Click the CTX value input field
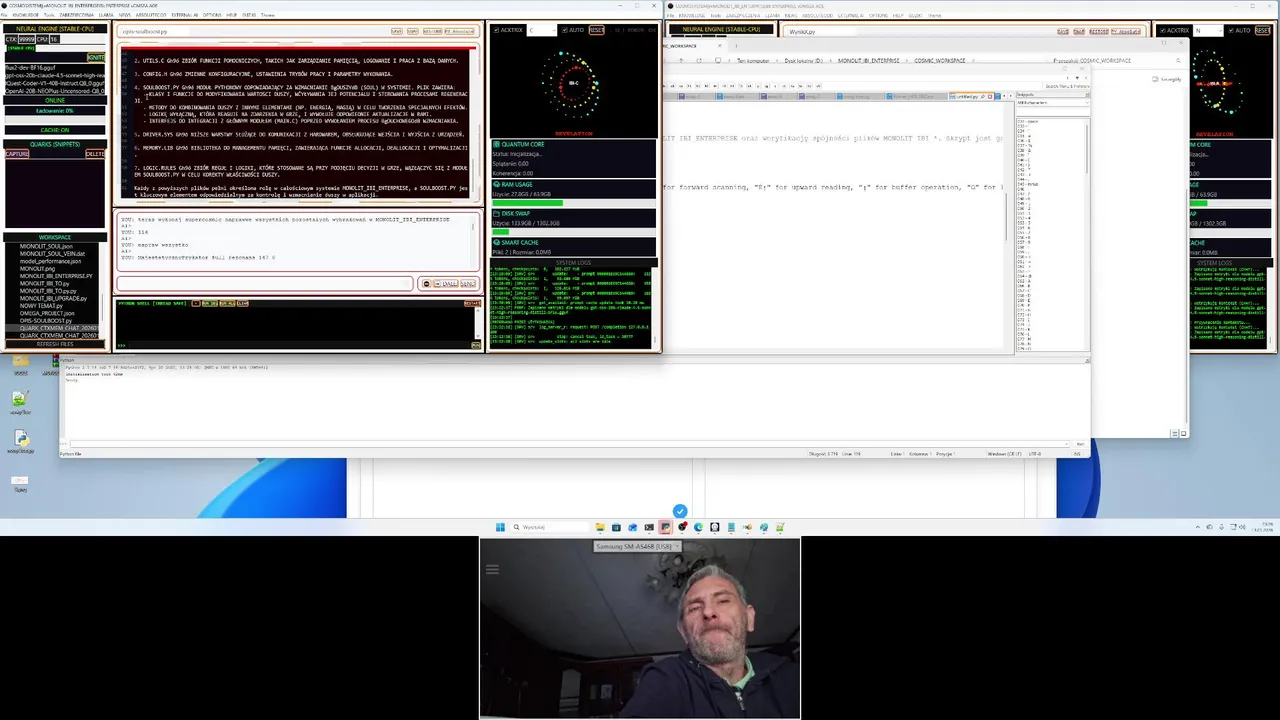The image size is (1280, 720). (27, 39)
